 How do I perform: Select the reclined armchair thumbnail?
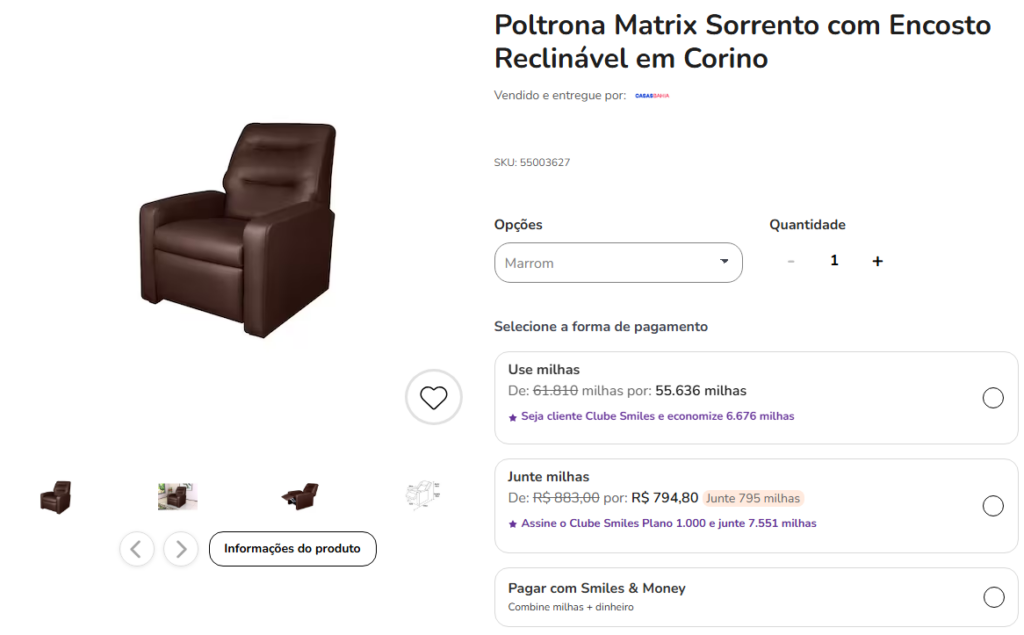click(300, 493)
